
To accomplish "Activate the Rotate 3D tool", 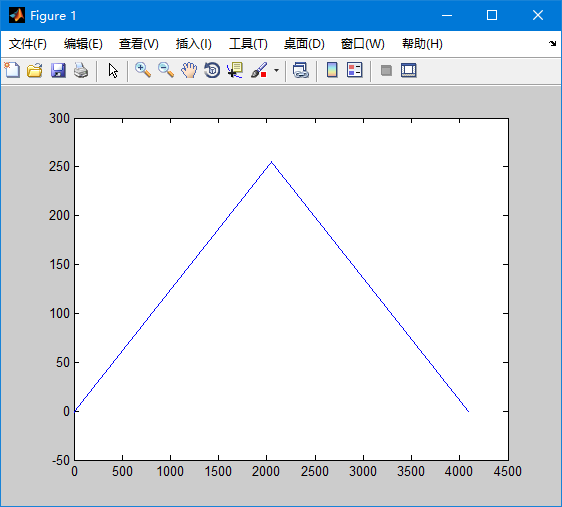I will (x=212, y=70).
